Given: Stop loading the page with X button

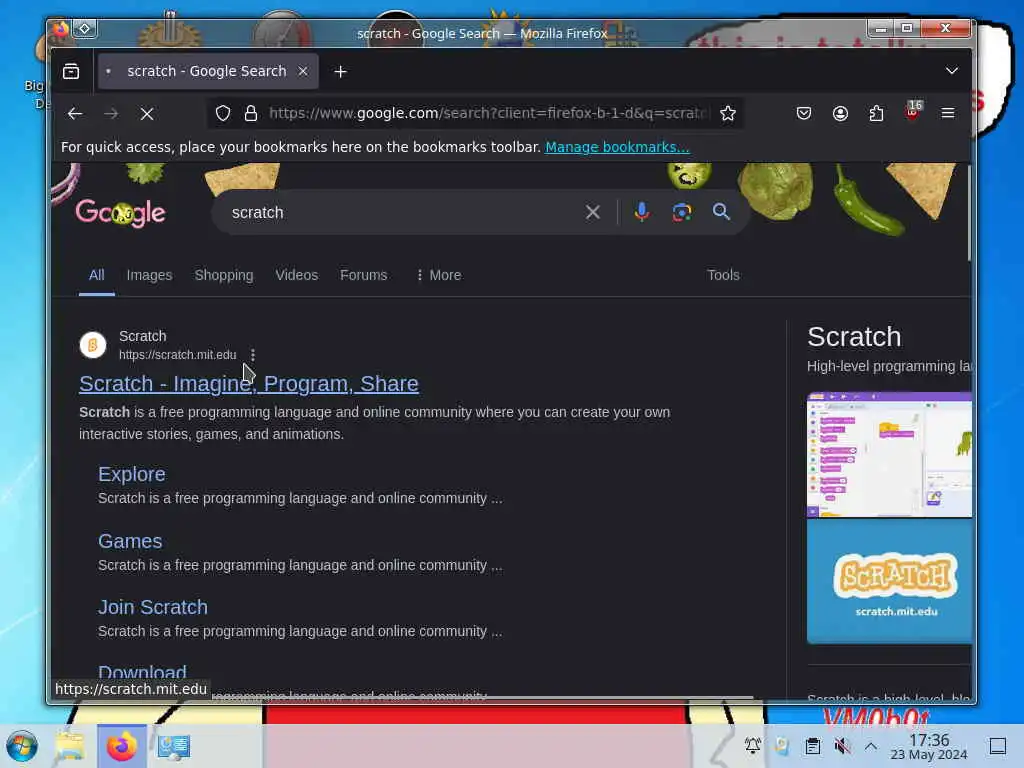Looking at the screenshot, I should click(x=147, y=114).
